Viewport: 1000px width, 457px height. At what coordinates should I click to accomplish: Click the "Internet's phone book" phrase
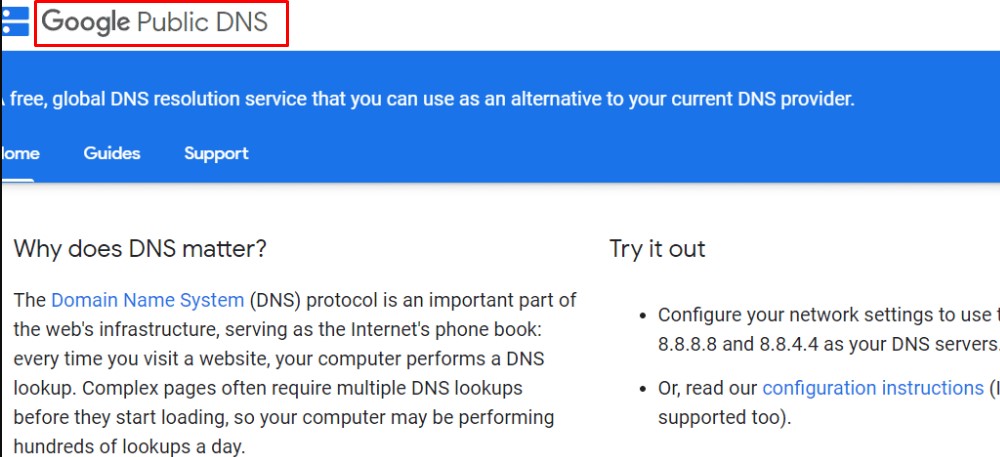pyautogui.click(x=474, y=330)
